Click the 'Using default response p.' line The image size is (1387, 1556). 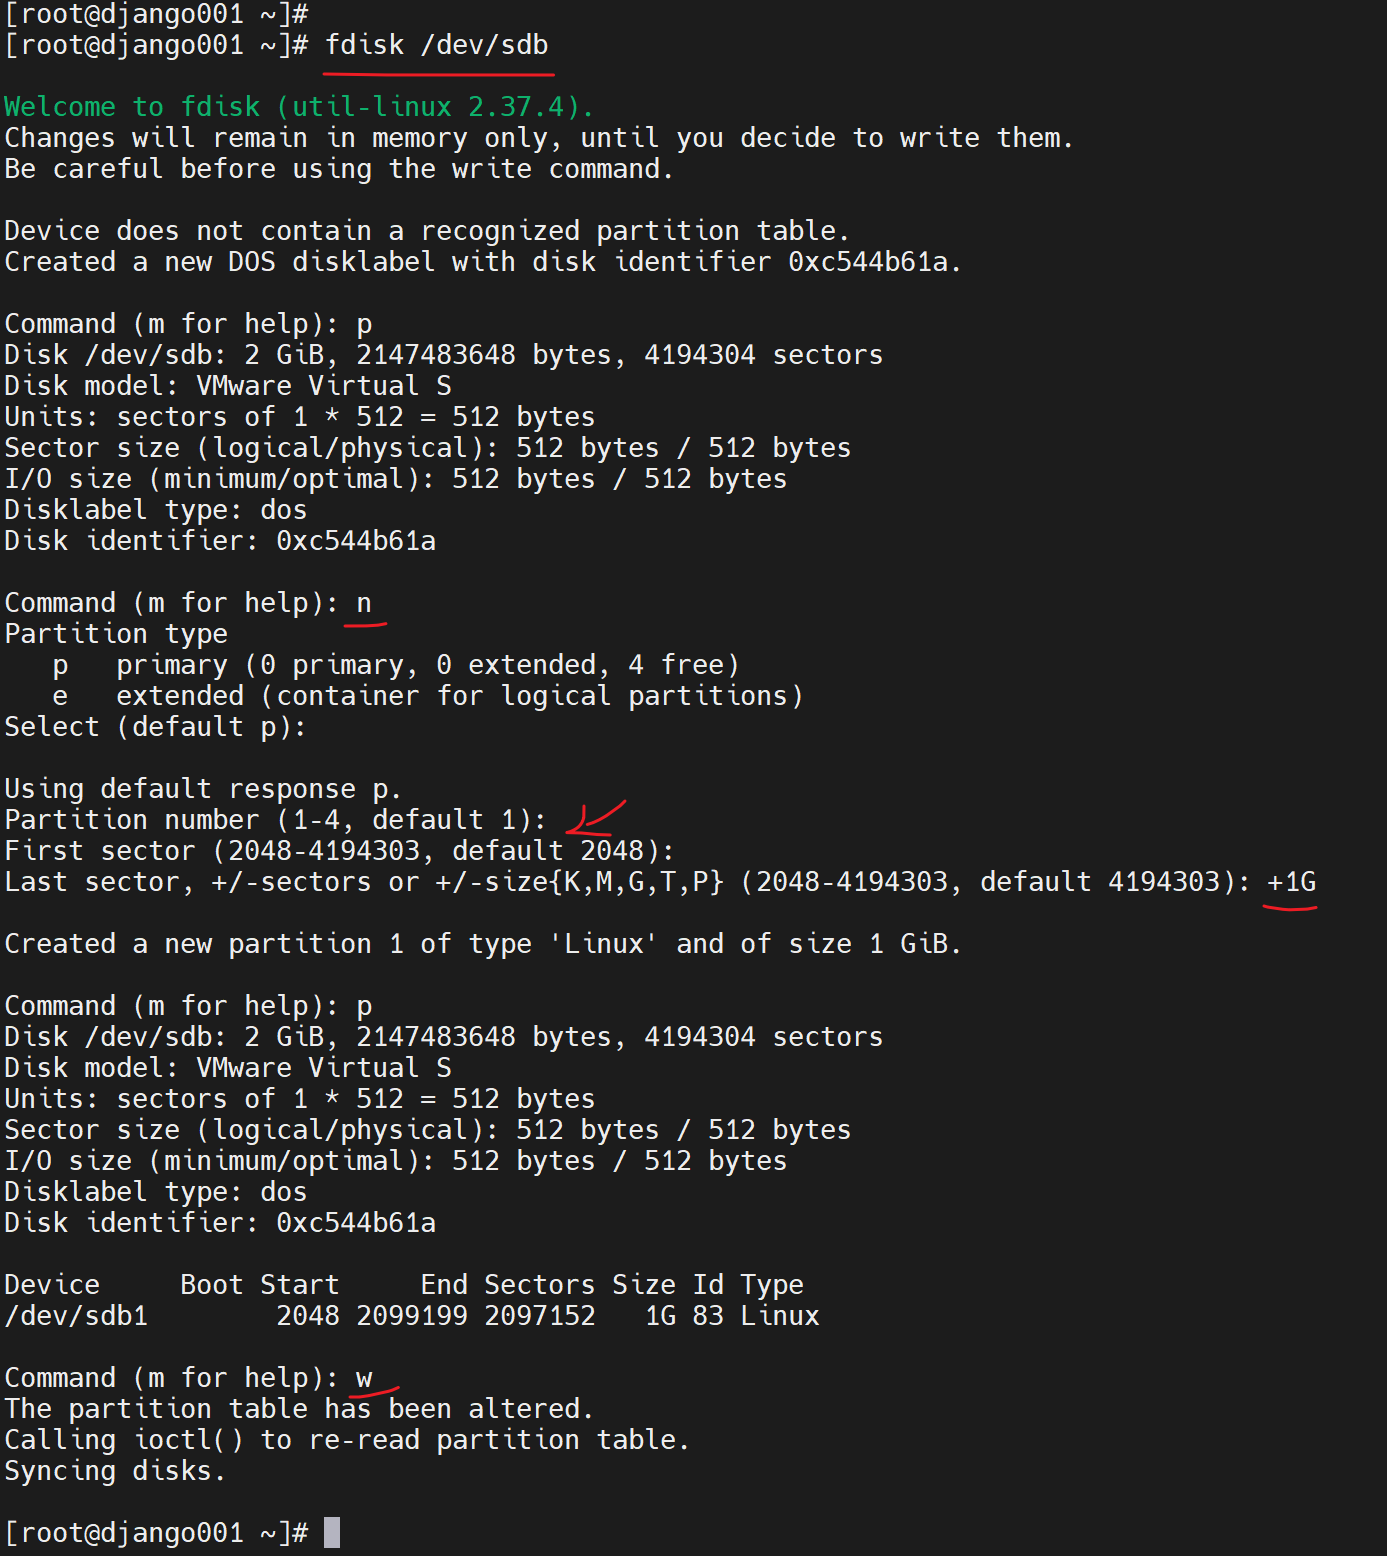202,789
